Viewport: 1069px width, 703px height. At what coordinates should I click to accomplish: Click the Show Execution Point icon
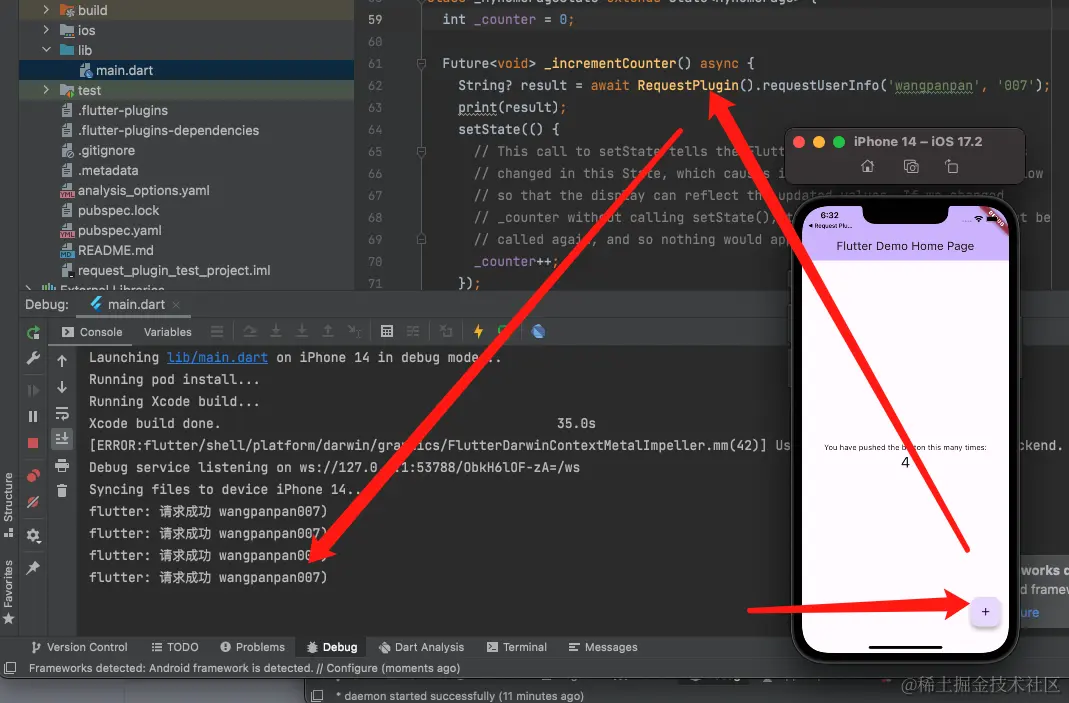click(x=217, y=331)
